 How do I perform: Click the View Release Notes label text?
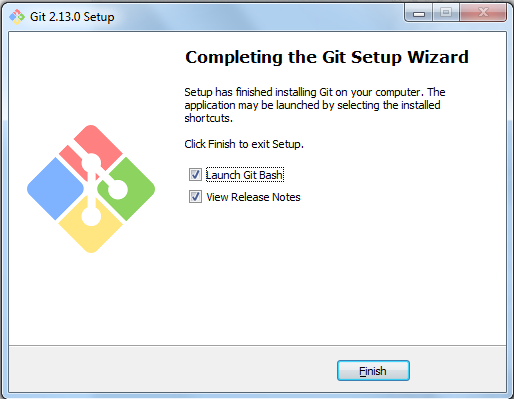click(253, 197)
